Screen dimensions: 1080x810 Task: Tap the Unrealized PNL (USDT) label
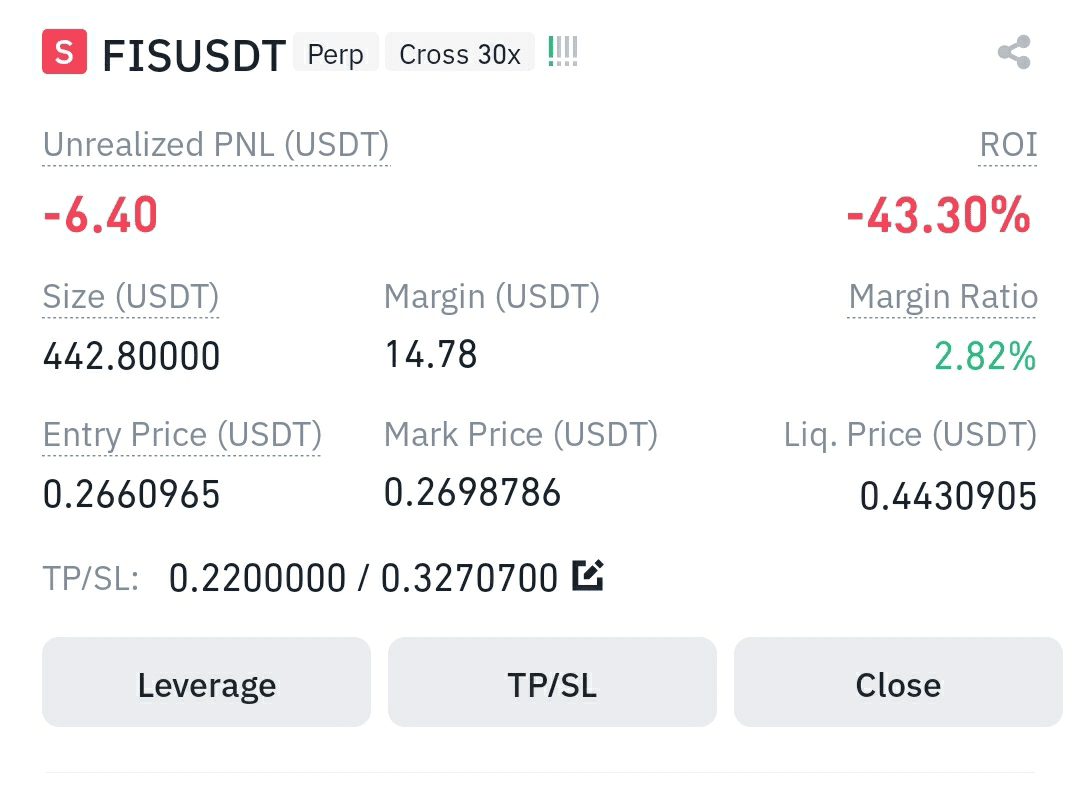pyautogui.click(x=216, y=145)
